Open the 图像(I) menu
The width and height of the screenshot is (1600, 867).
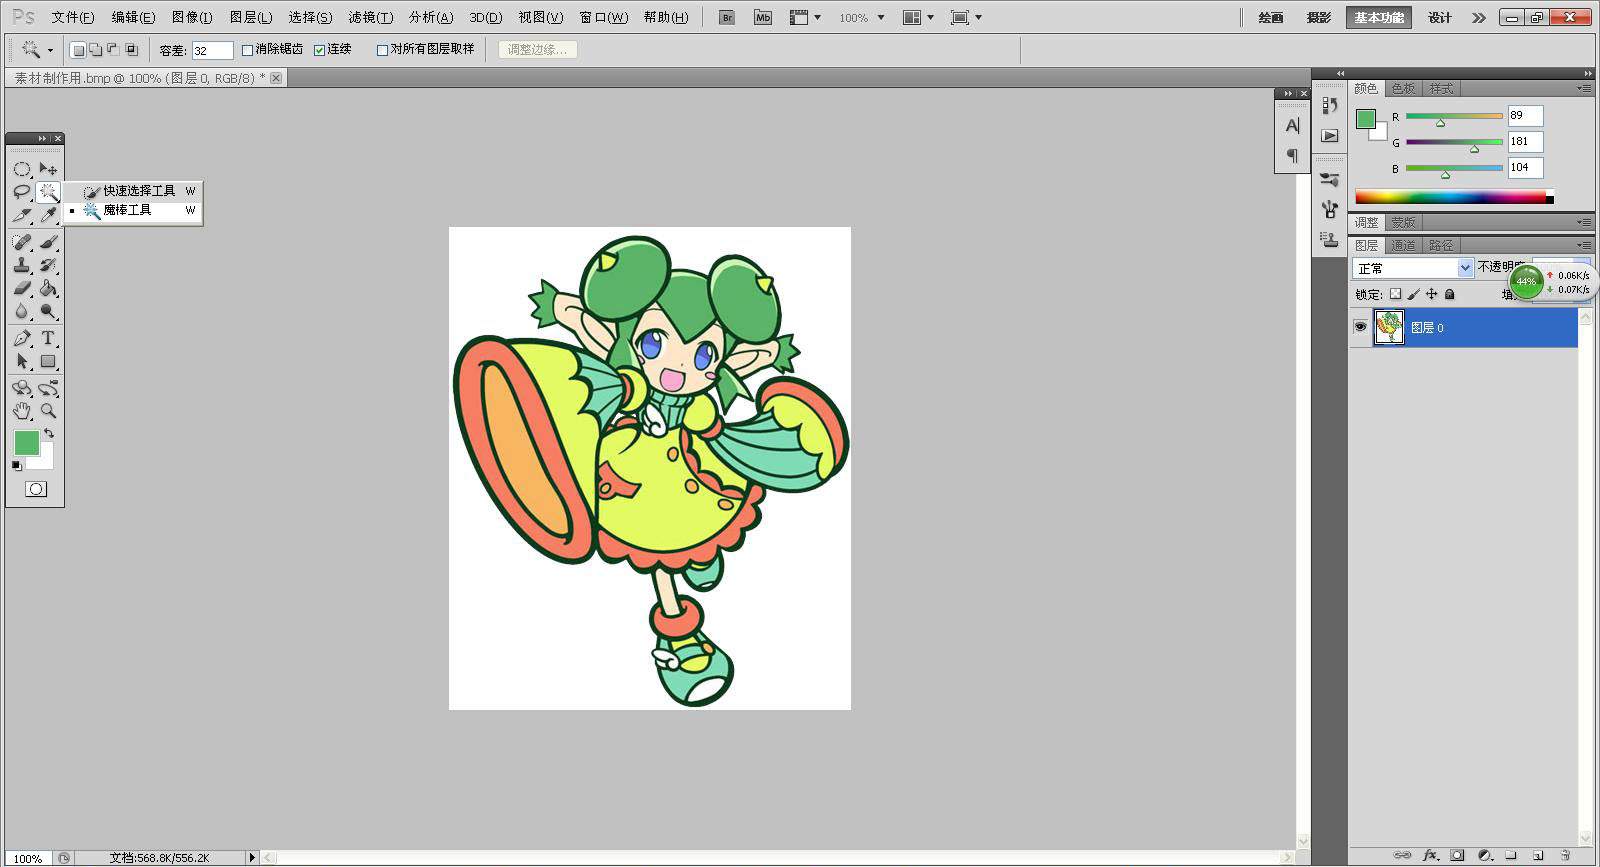(x=192, y=17)
